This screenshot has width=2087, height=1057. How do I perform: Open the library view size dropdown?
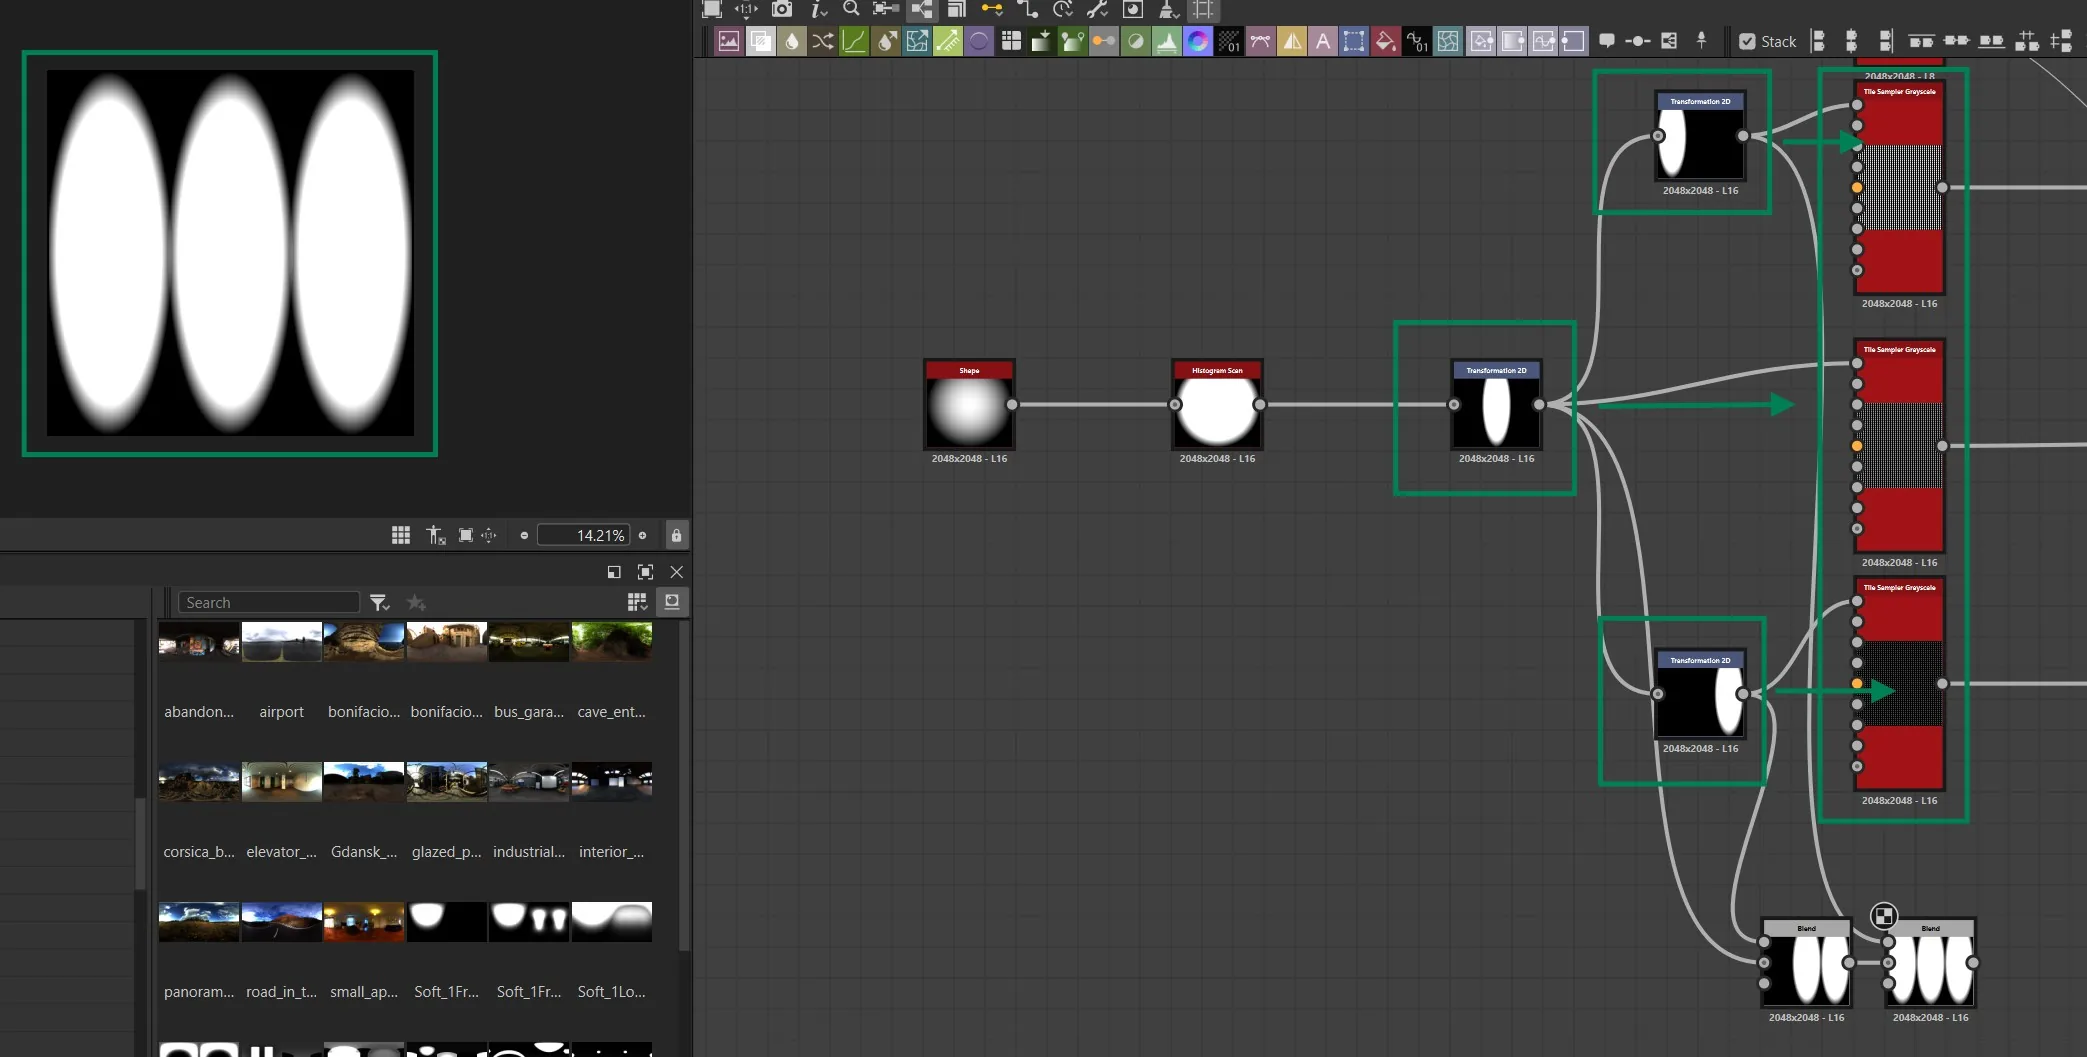tap(637, 602)
